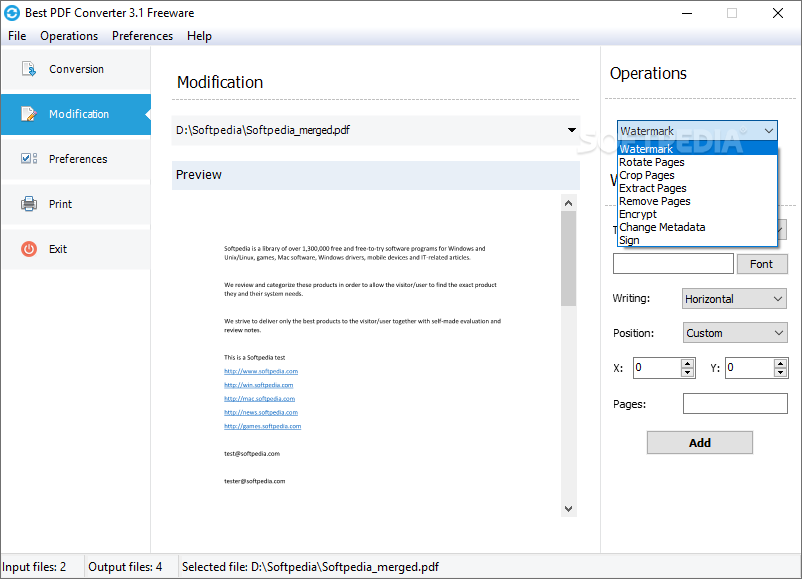Click the Add button

coord(699,442)
